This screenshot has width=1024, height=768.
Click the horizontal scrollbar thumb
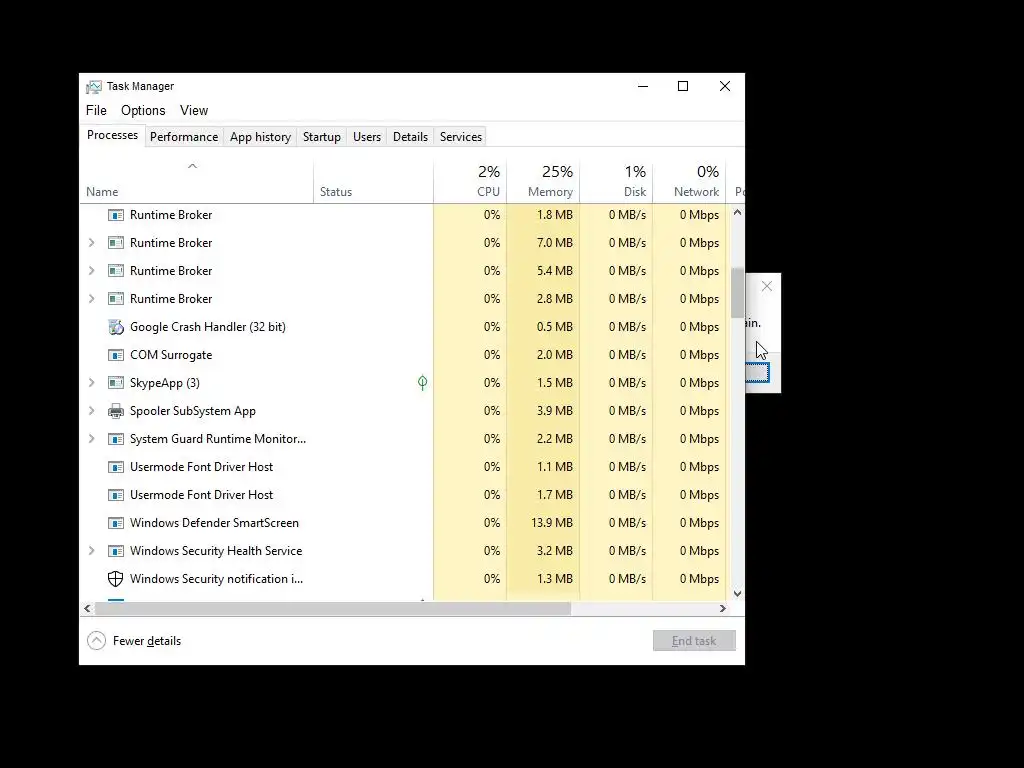coord(333,609)
